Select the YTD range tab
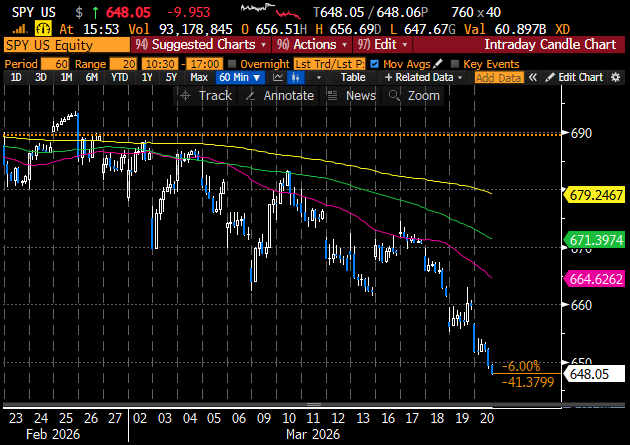The height and width of the screenshot is (445, 630). pos(119,78)
